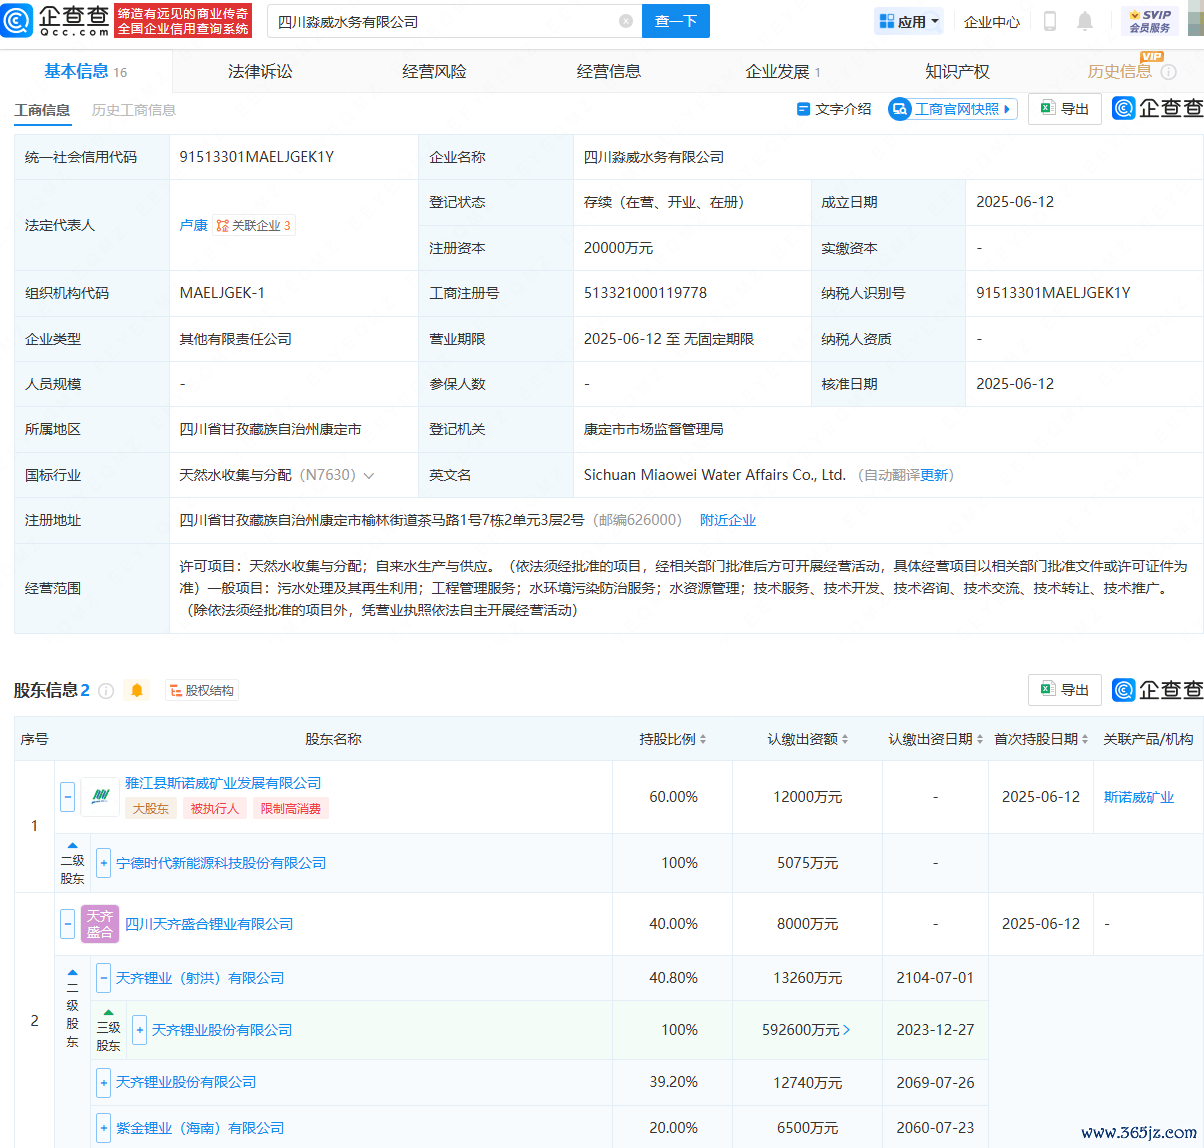Open 雅江县斯诺威矿业发展有限公司 link
The width and height of the screenshot is (1204, 1148).
(223, 783)
